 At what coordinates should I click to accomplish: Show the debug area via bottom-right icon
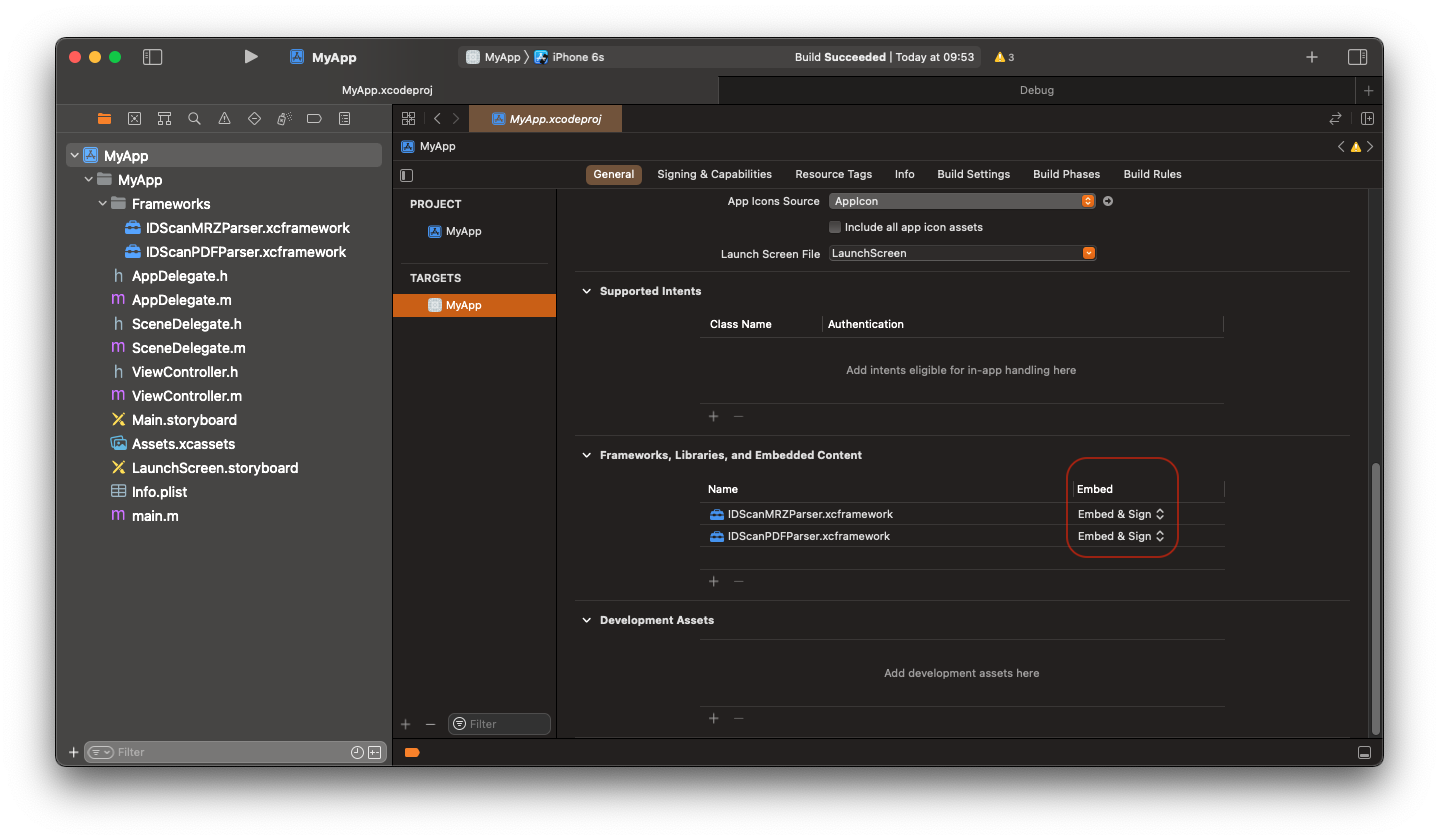[x=1363, y=752]
